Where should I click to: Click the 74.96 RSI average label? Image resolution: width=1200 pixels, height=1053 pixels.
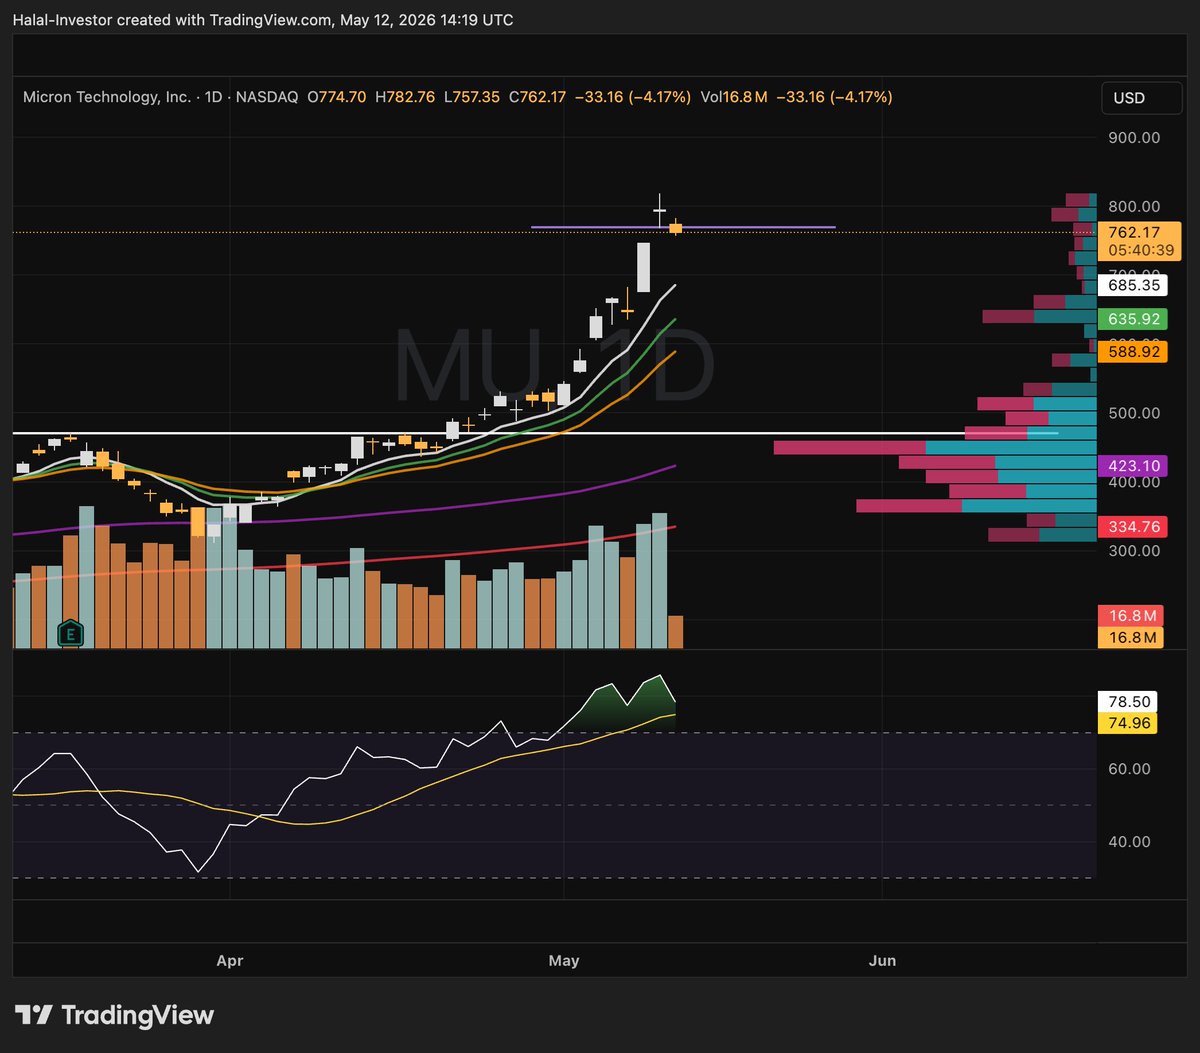coord(1127,723)
